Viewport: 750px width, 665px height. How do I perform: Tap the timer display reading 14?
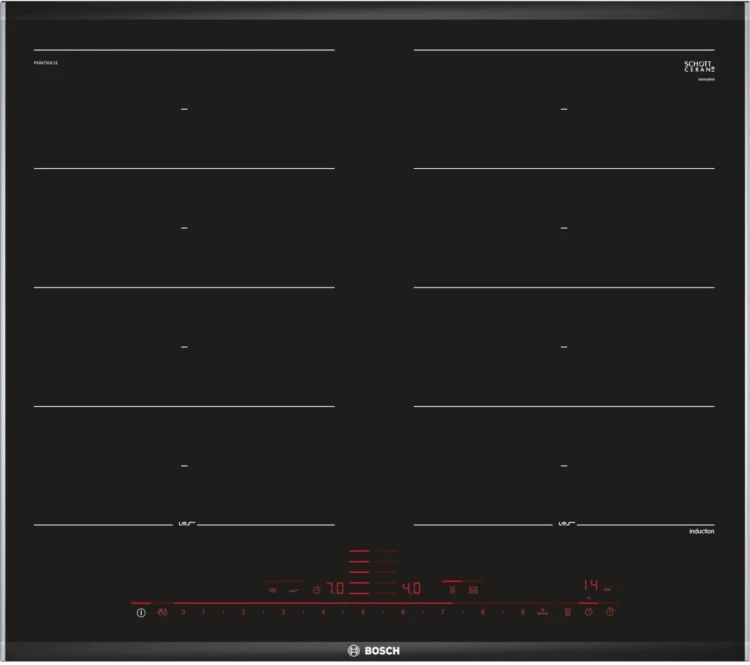[591, 585]
